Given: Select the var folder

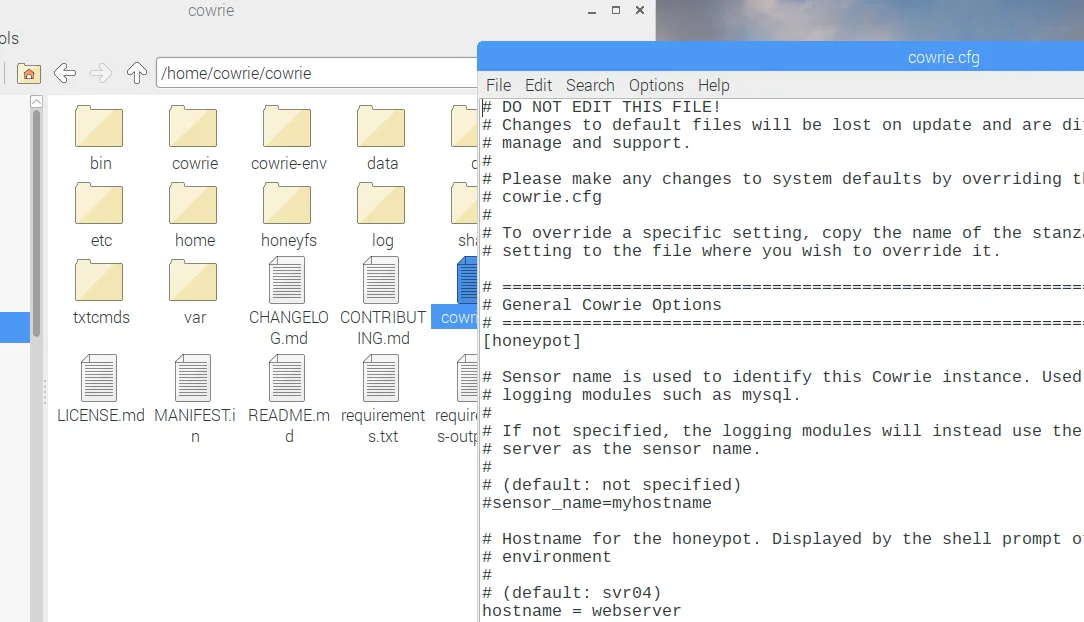Looking at the screenshot, I should [194, 280].
